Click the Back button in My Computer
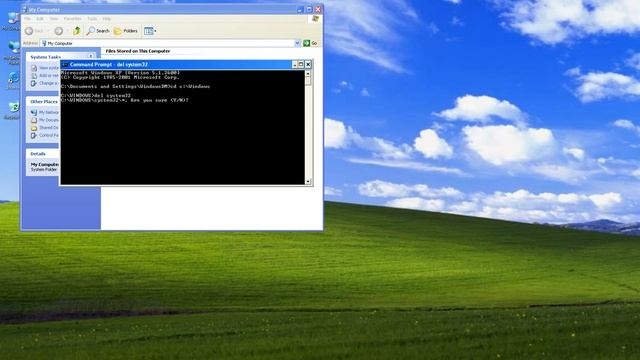Image resolution: width=640 pixels, height=360 pixels. click(x=34, y=31)
